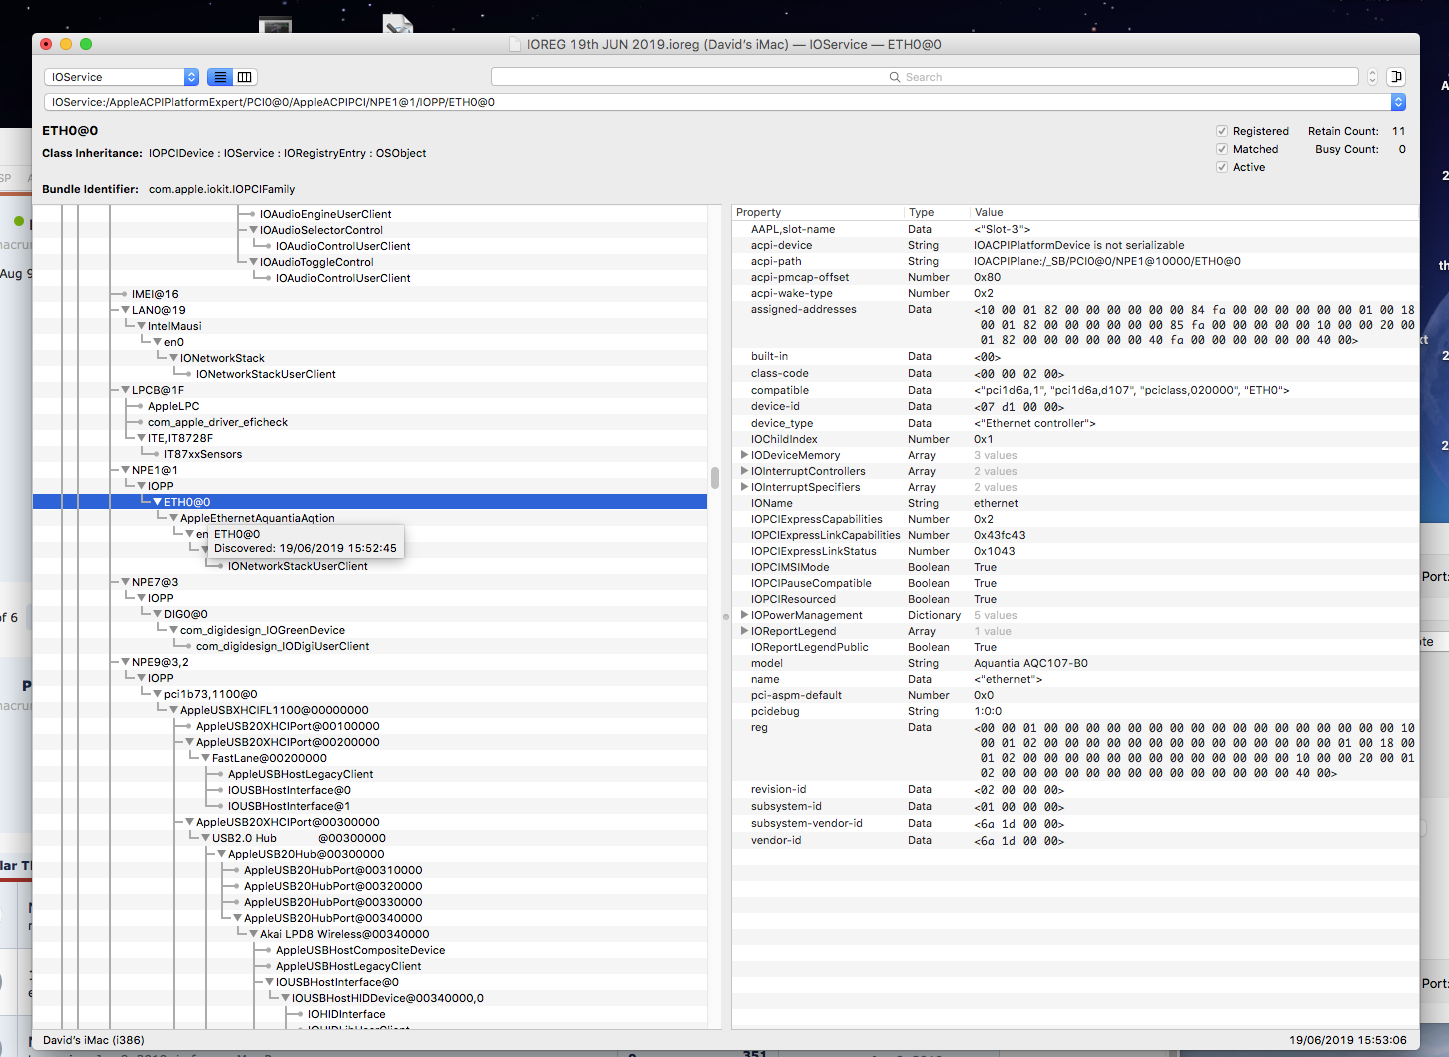Click the search field stepper arrows
The image size is (1449, 1057).
point(1372,77)
